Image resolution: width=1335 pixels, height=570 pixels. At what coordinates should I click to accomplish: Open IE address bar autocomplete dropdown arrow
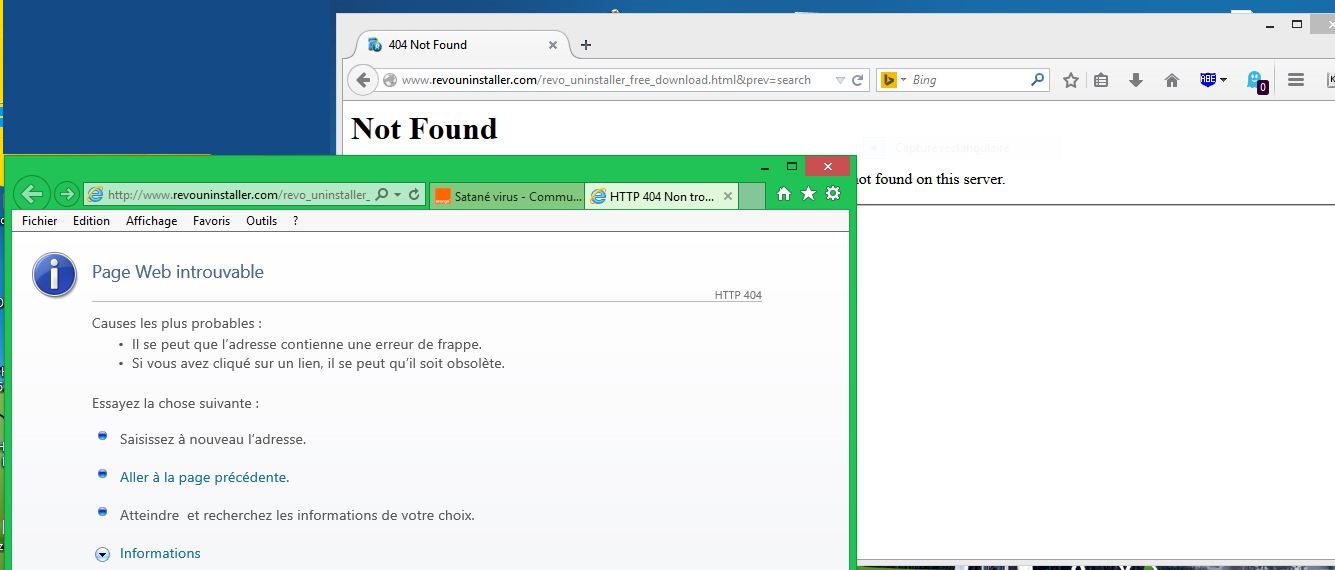tap(398, 195)
